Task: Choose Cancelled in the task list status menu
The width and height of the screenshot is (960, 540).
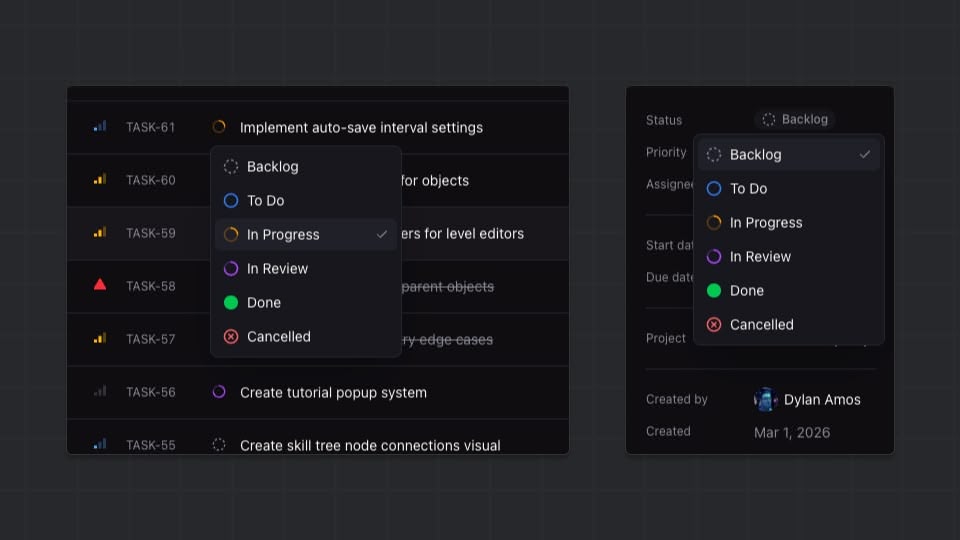Action: coord(306,336)
